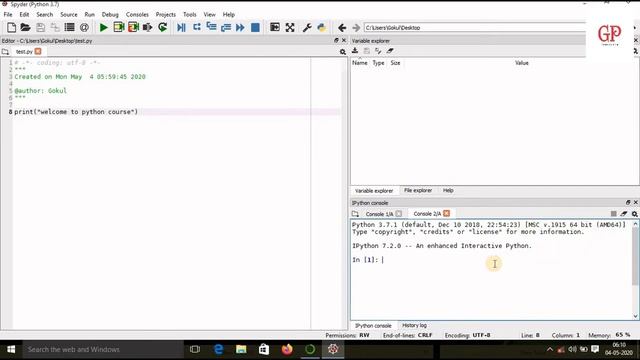Stop debugging with the blue square

click(255, 27)
